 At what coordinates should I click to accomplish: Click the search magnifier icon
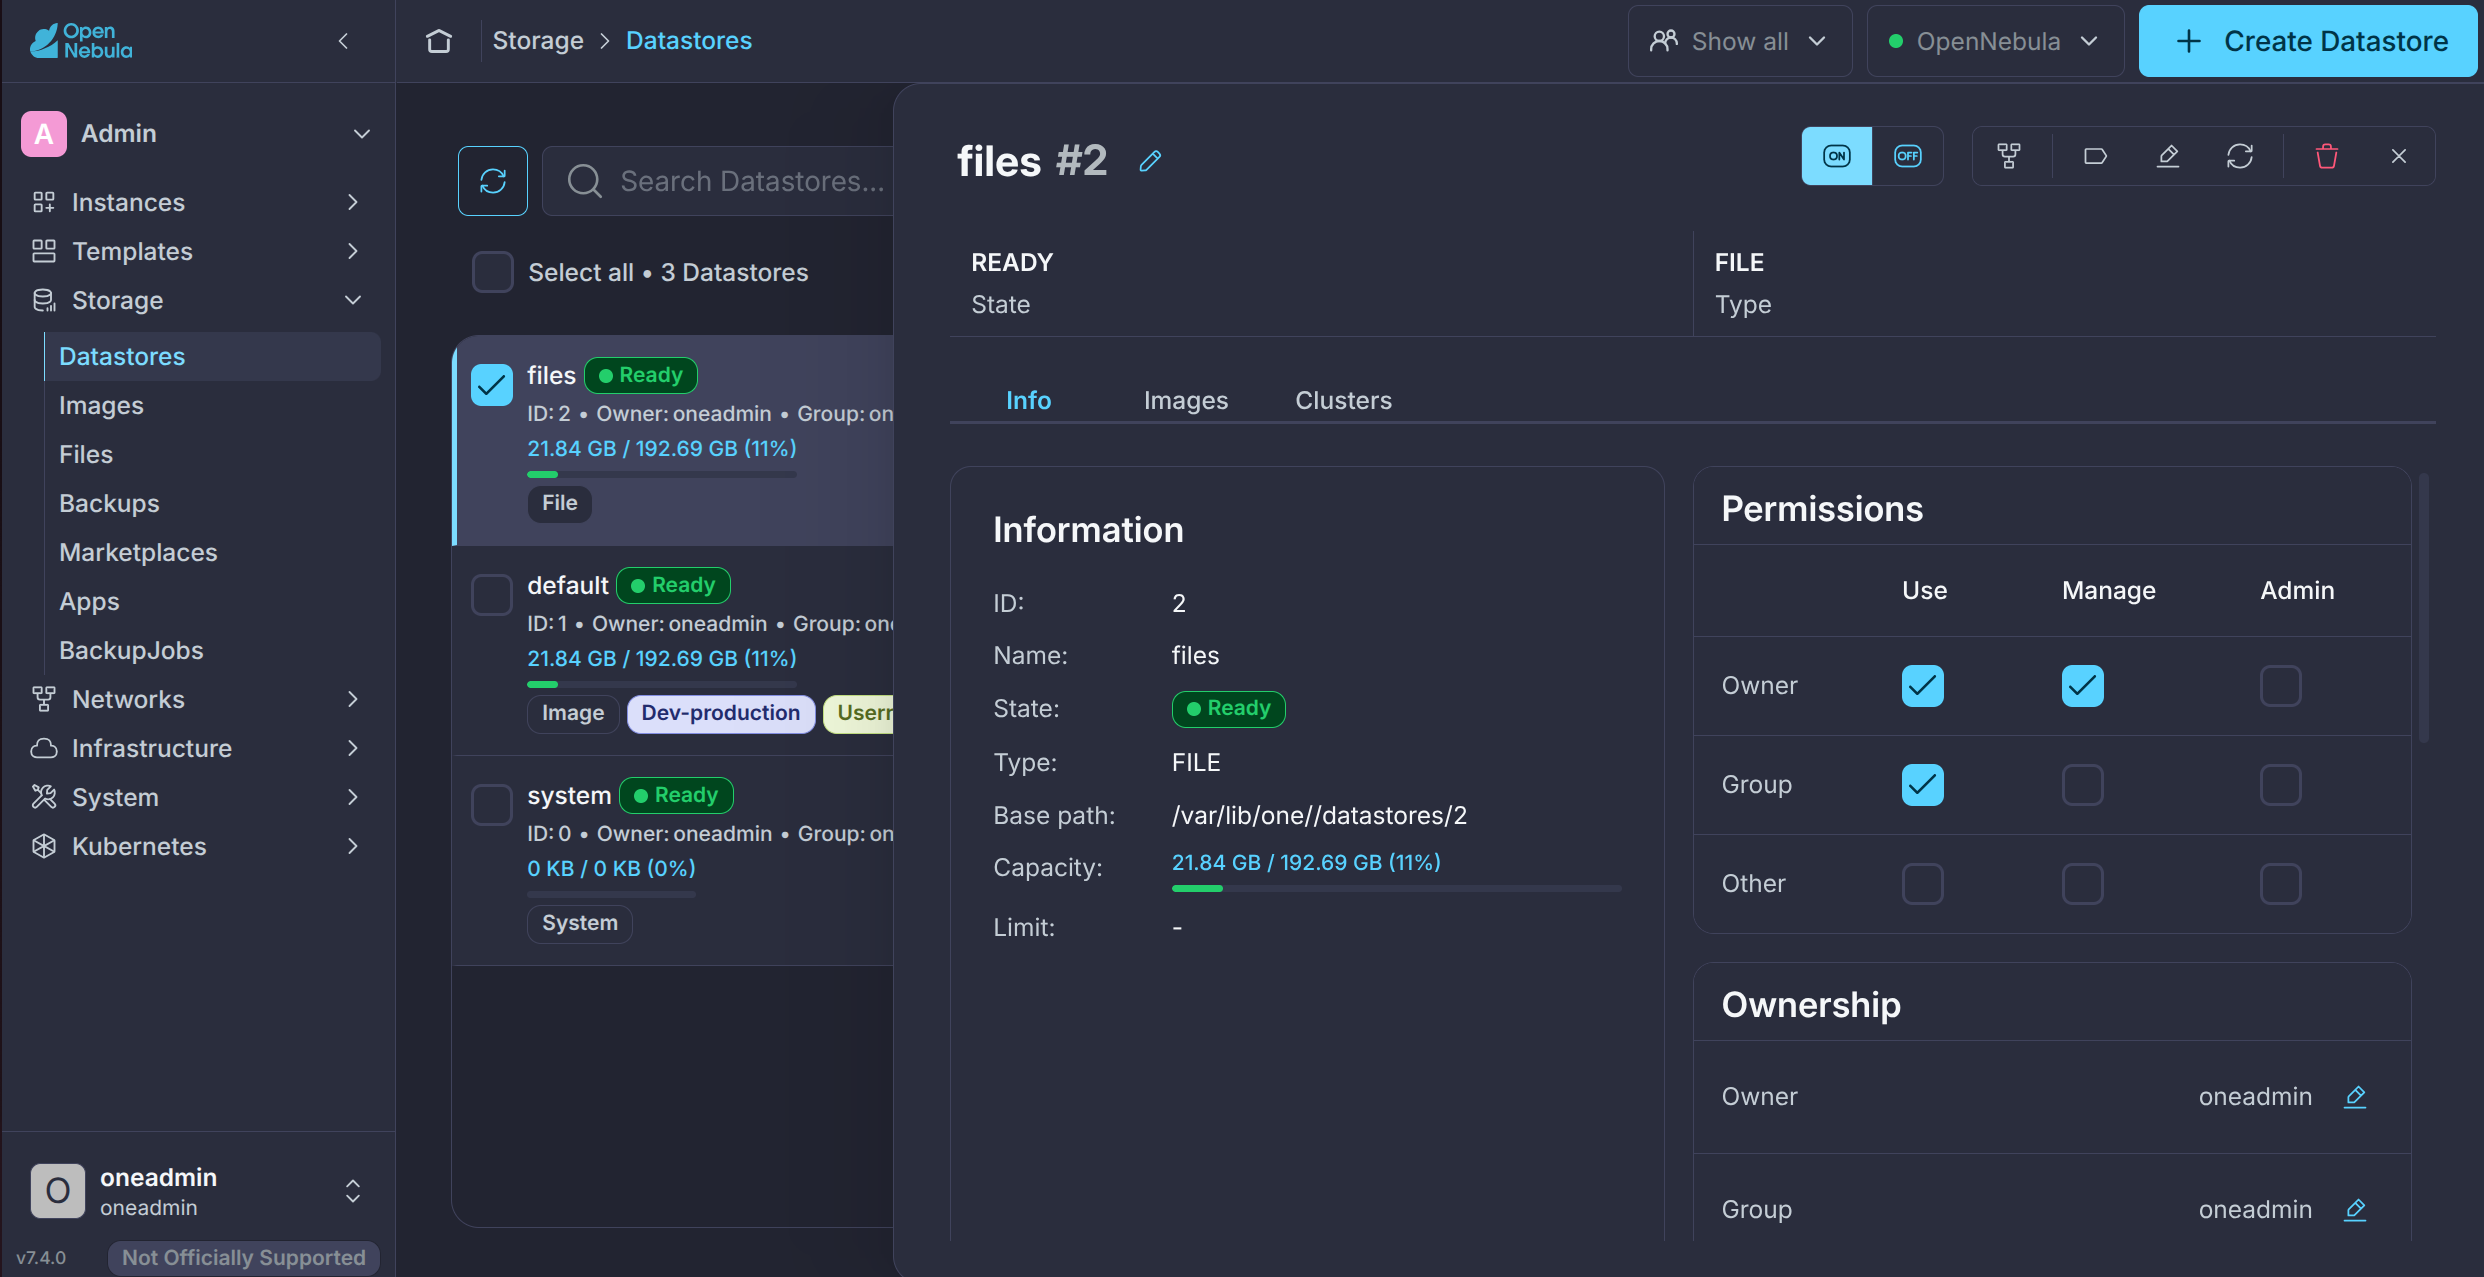pos(584,181)
